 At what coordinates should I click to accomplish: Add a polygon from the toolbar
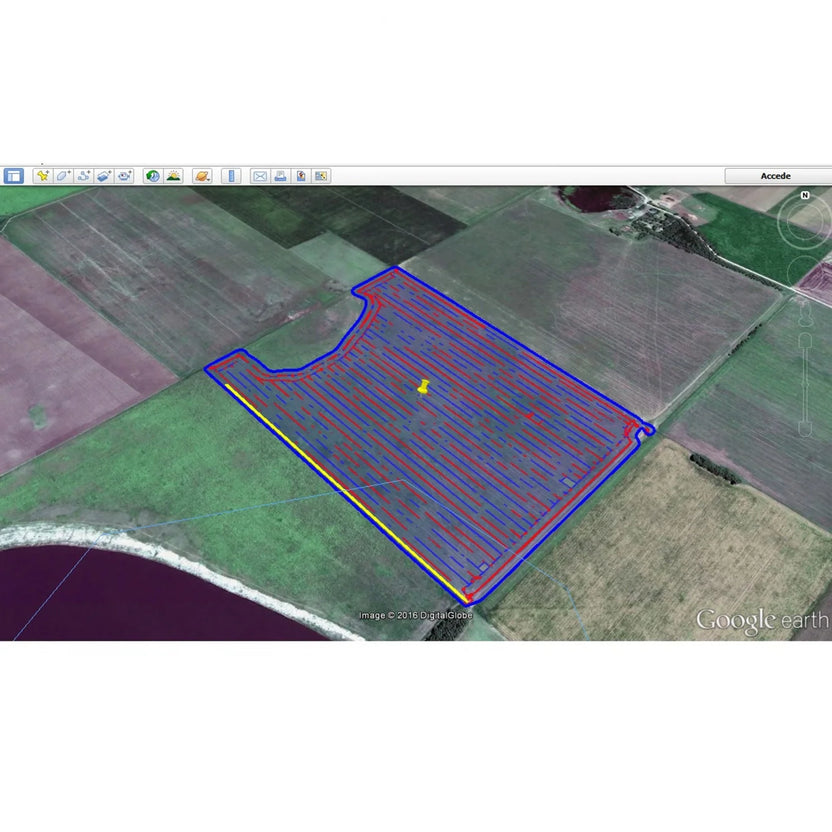pos(63,176)
